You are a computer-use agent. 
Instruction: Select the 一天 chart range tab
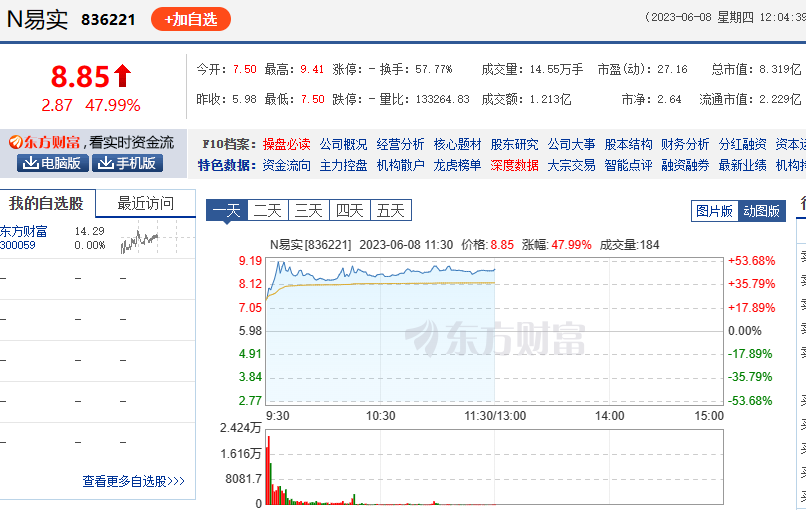226,210
